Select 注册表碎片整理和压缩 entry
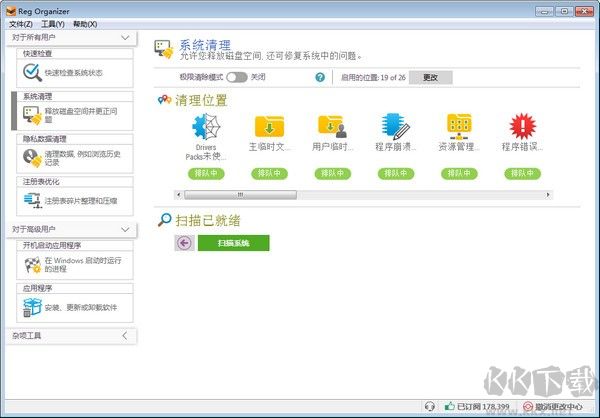600x418 pixels. 81,201
